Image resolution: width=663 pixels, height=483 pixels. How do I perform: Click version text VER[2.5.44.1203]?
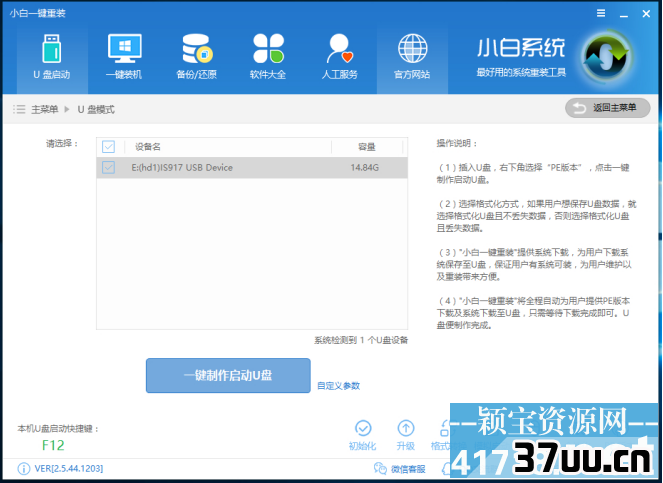[x=68, y=469]
